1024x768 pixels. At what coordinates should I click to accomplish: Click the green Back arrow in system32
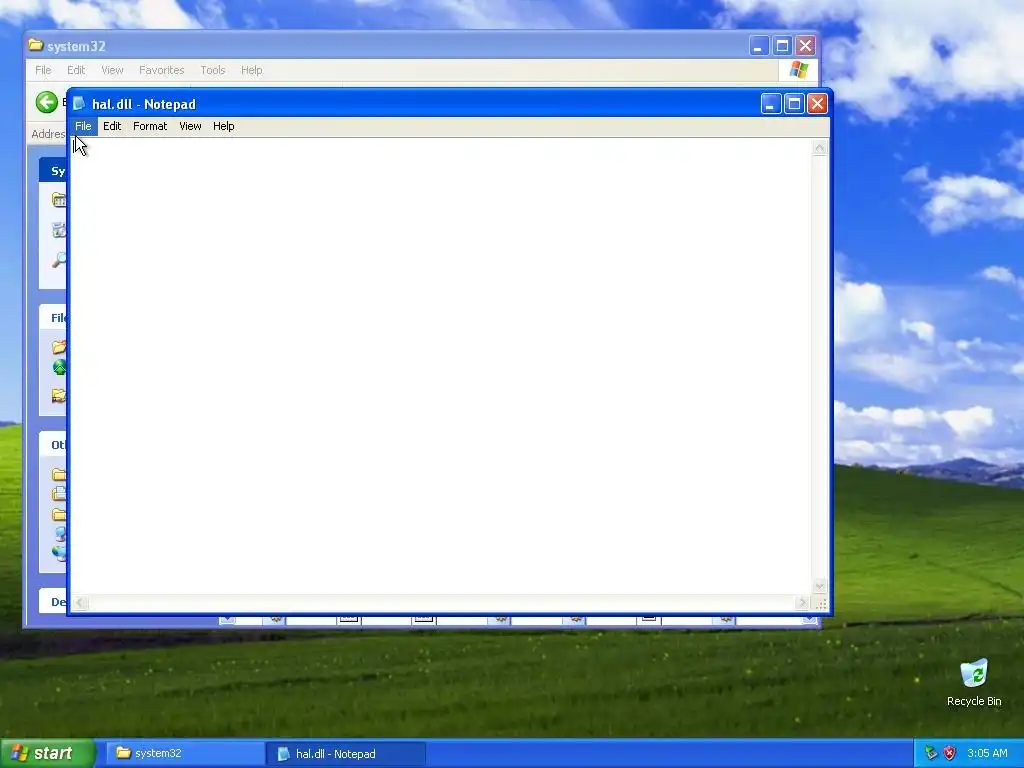tap(47, 102)
